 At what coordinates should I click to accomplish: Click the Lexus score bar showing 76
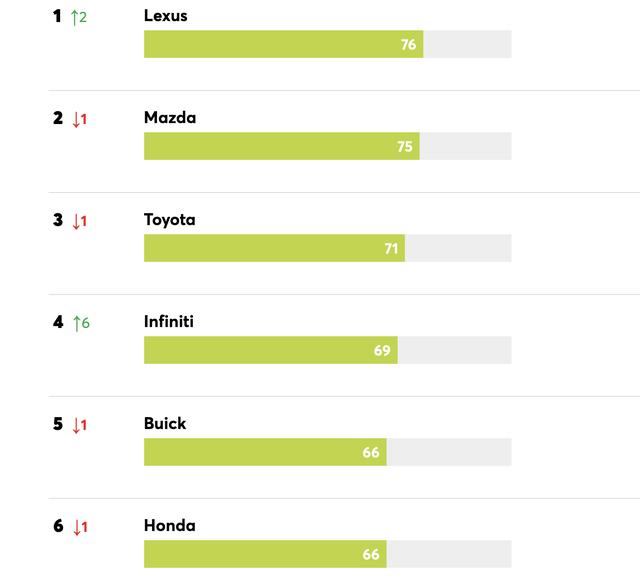tap(283, 44)
